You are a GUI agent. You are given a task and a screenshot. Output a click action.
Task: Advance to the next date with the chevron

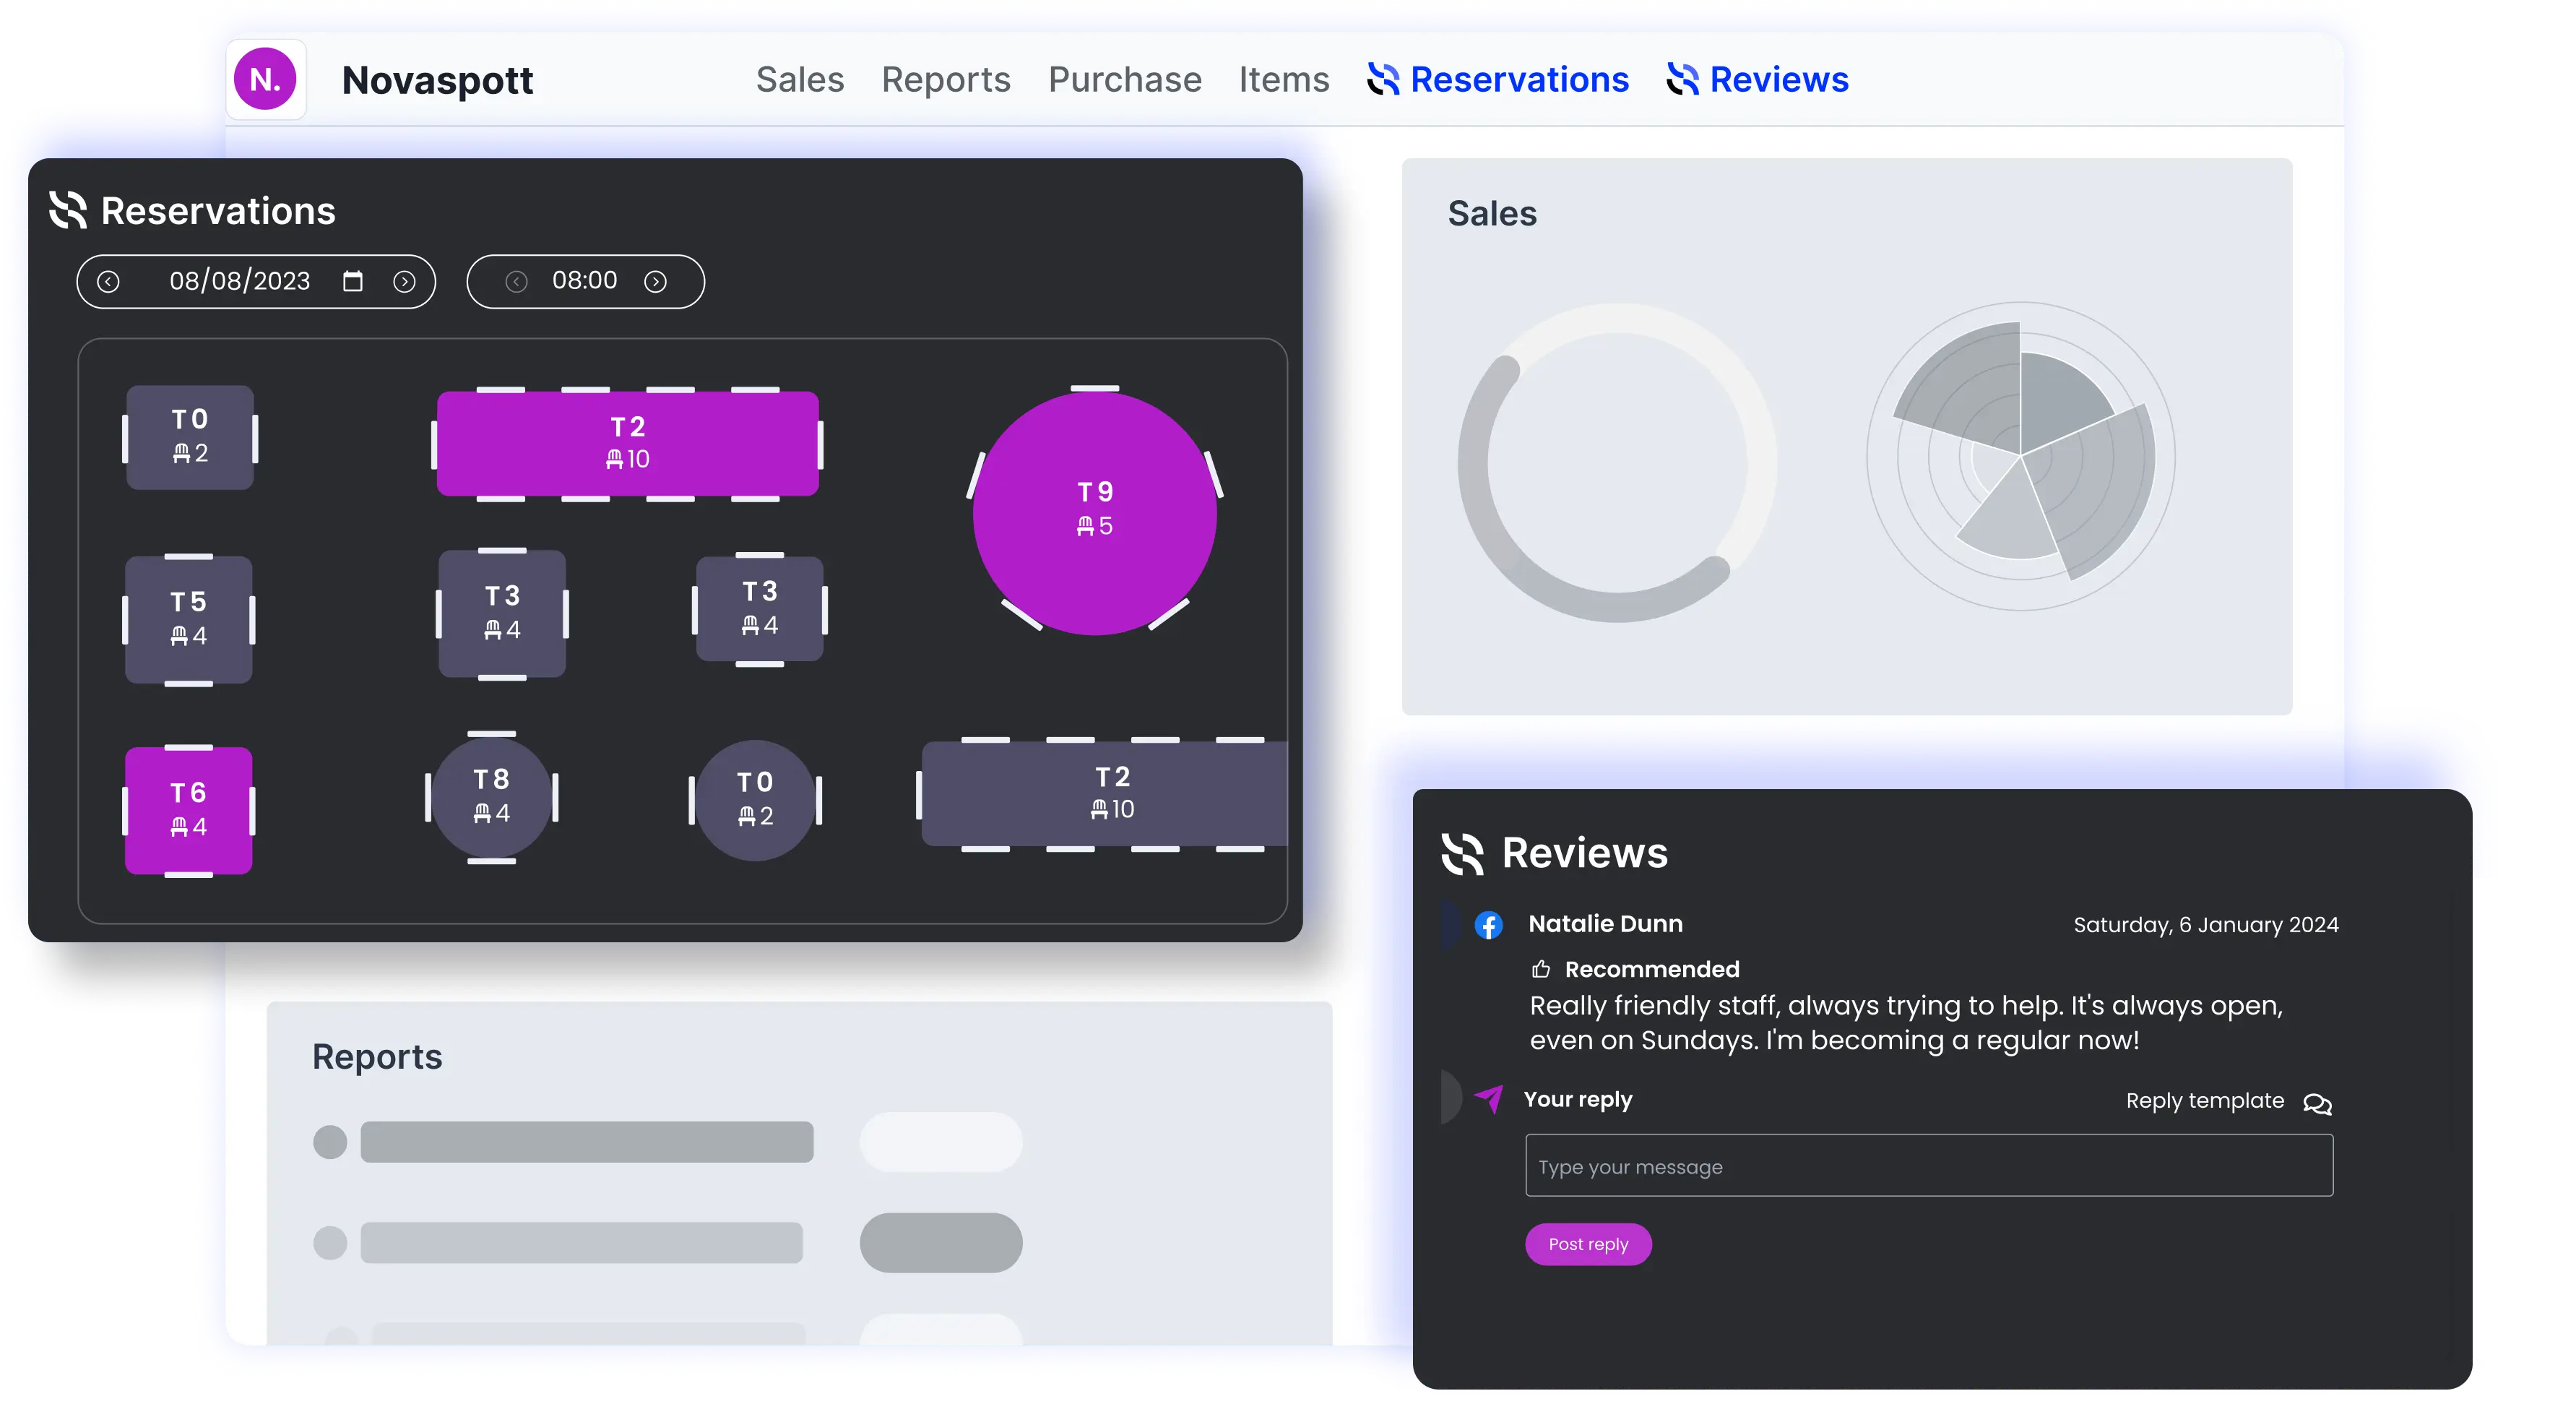(x=405, y=281)
